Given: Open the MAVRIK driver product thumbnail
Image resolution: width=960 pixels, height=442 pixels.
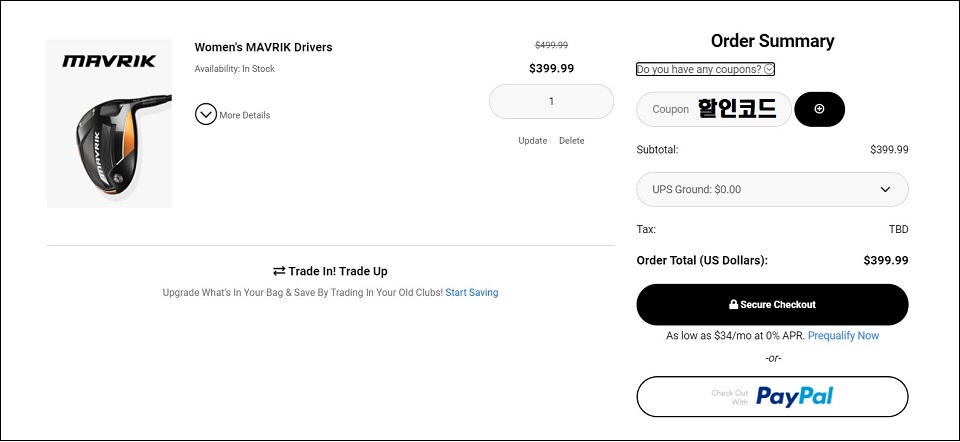Looking at the screenshot, I should click(110, 124).
